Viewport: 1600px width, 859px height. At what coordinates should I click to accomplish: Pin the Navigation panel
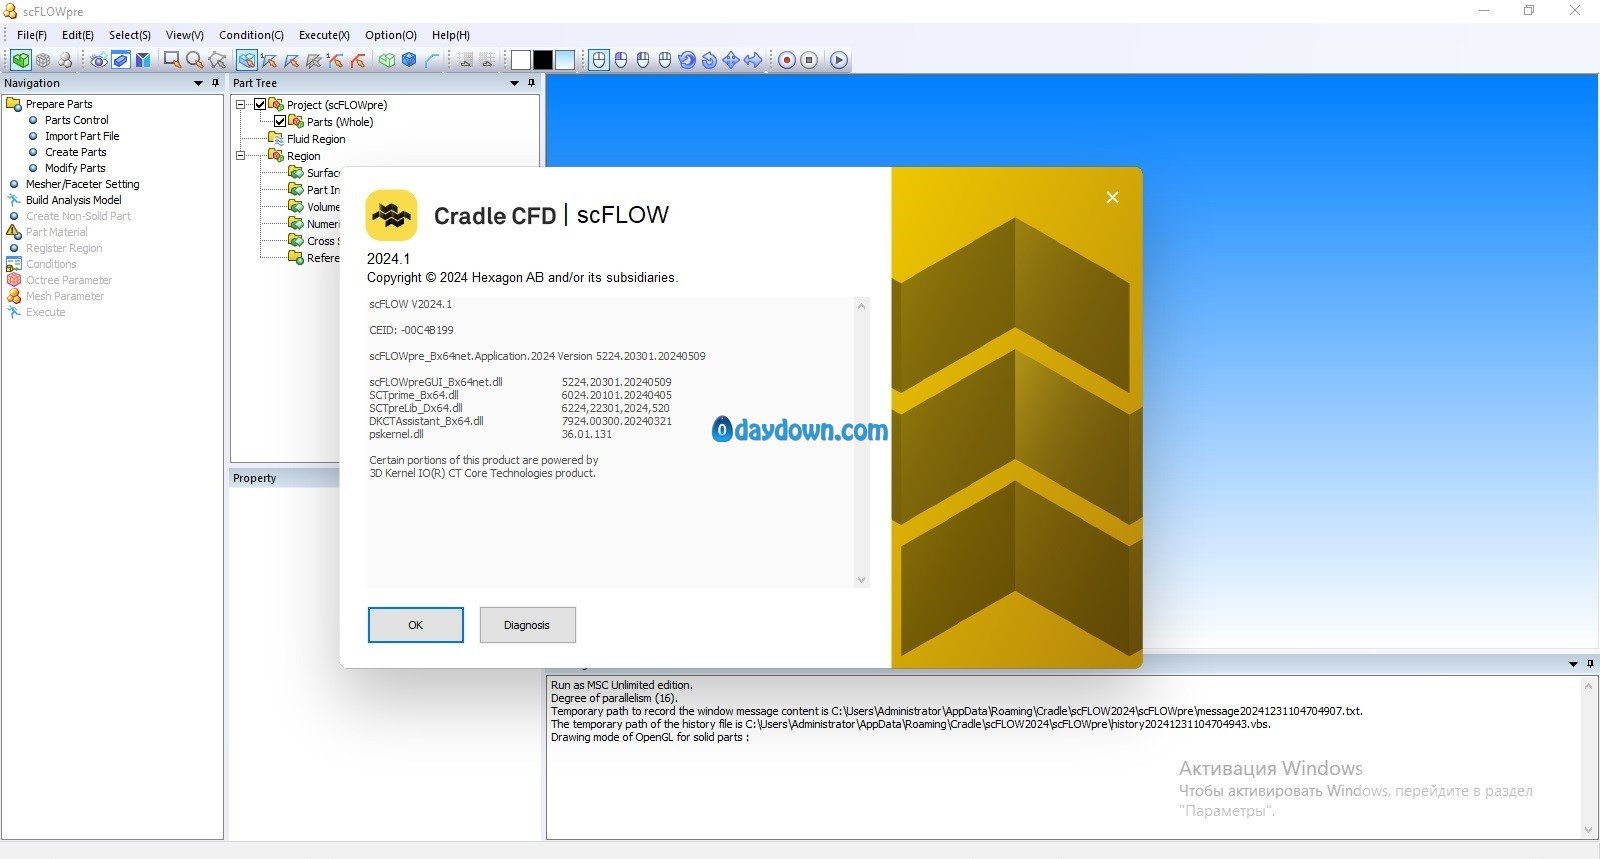pos(215,83)
